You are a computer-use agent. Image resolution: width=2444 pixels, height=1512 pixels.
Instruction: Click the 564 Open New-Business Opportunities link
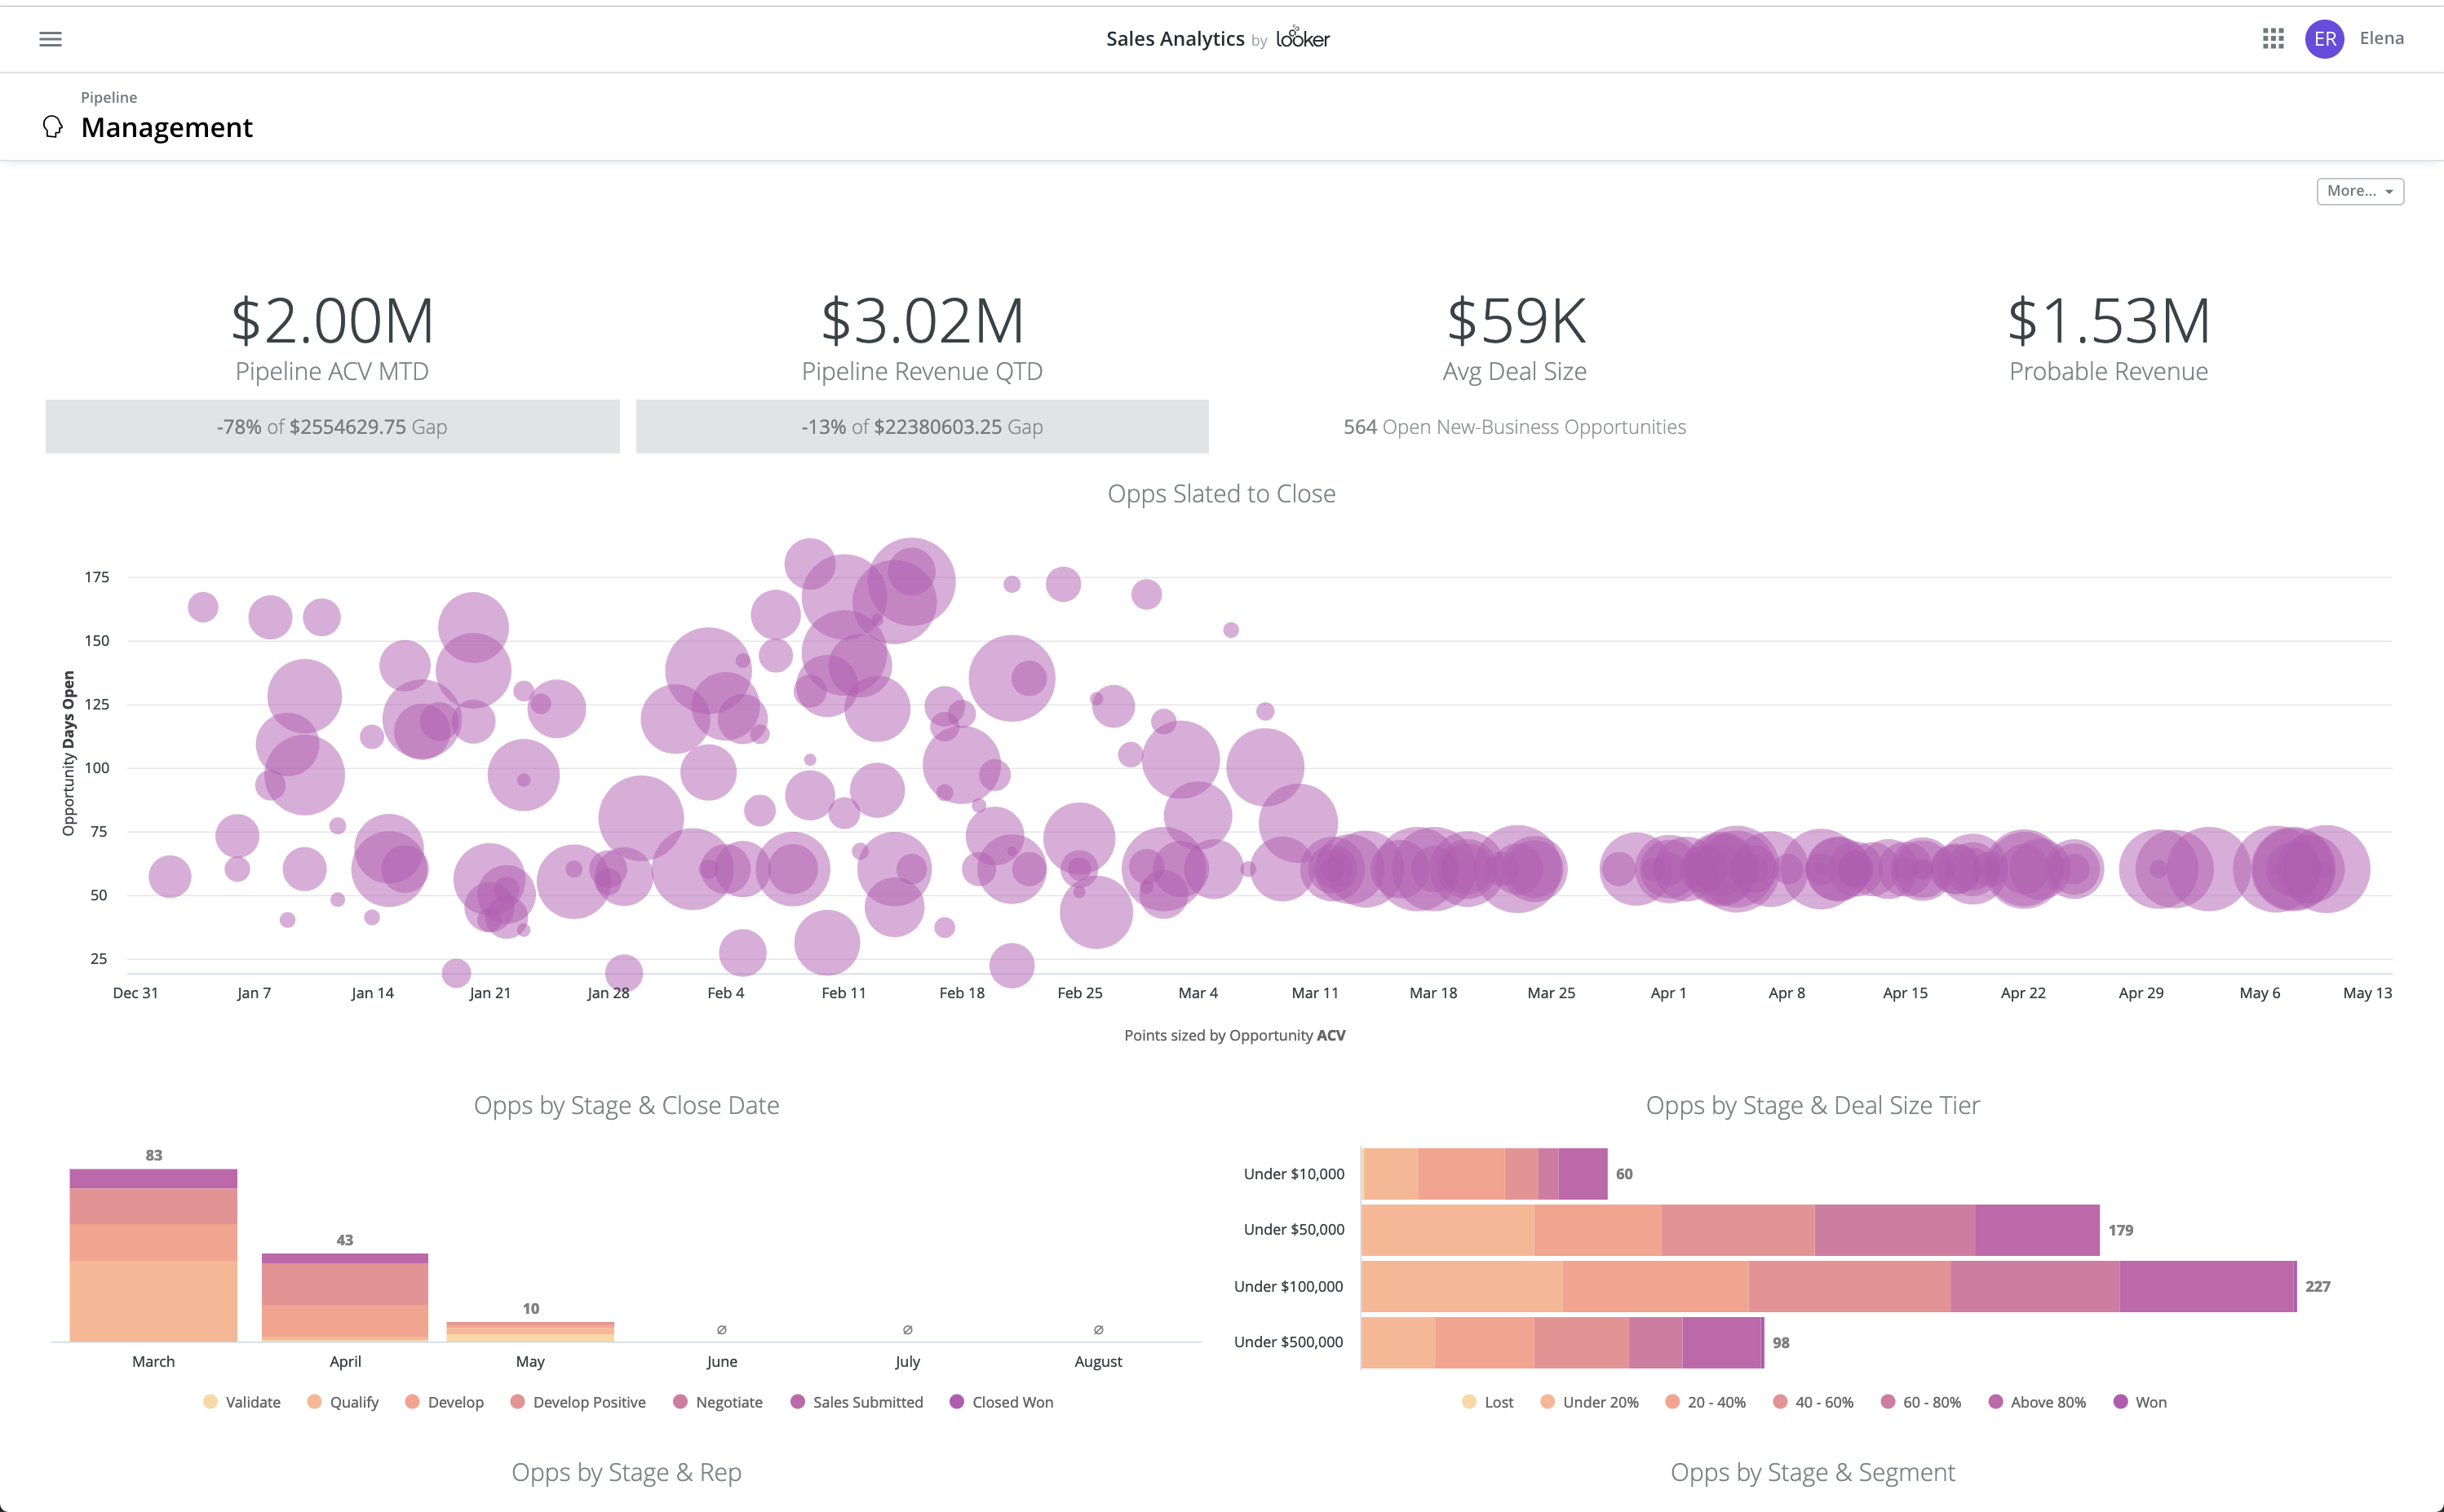click(x=1514, y=427)
